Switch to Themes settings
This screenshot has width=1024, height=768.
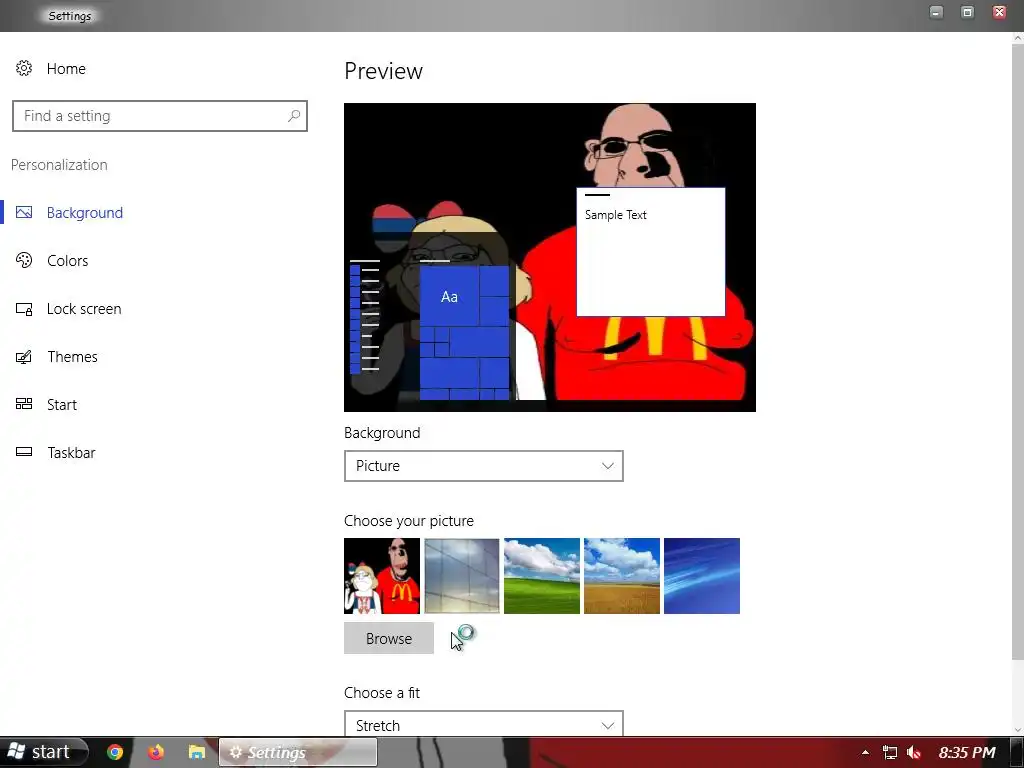(x=72, y=357)
